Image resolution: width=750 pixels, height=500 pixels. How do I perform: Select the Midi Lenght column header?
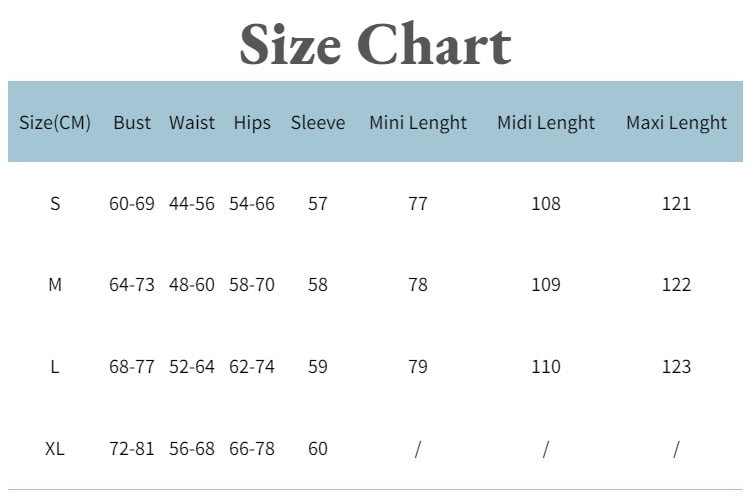point(546,123)
